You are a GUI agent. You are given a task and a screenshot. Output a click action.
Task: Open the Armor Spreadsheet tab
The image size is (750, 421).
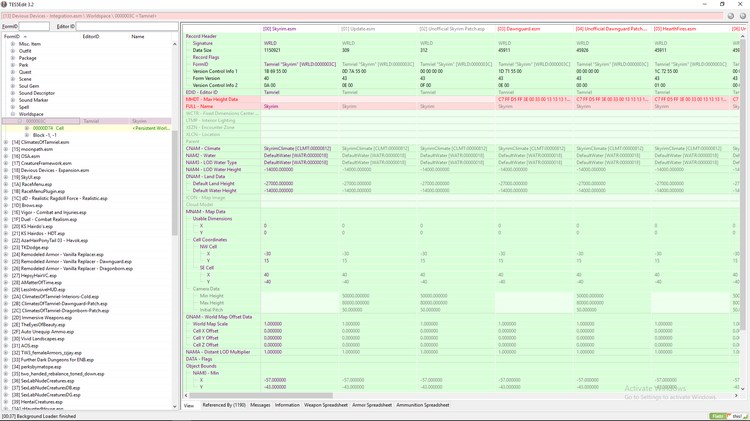[x=372, y=405]
